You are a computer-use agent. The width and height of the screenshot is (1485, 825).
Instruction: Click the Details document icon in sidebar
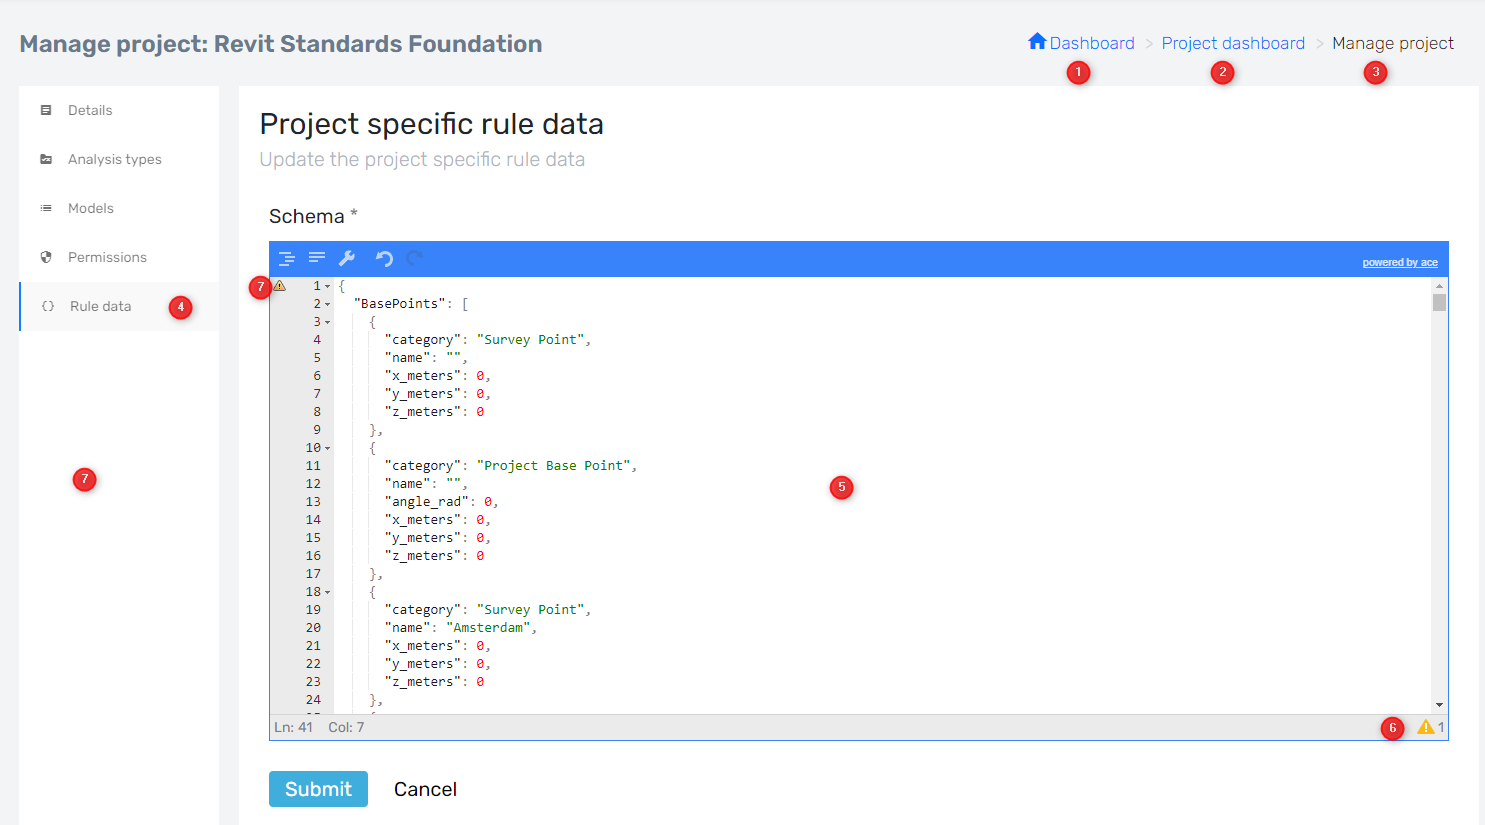click(46, 109)
